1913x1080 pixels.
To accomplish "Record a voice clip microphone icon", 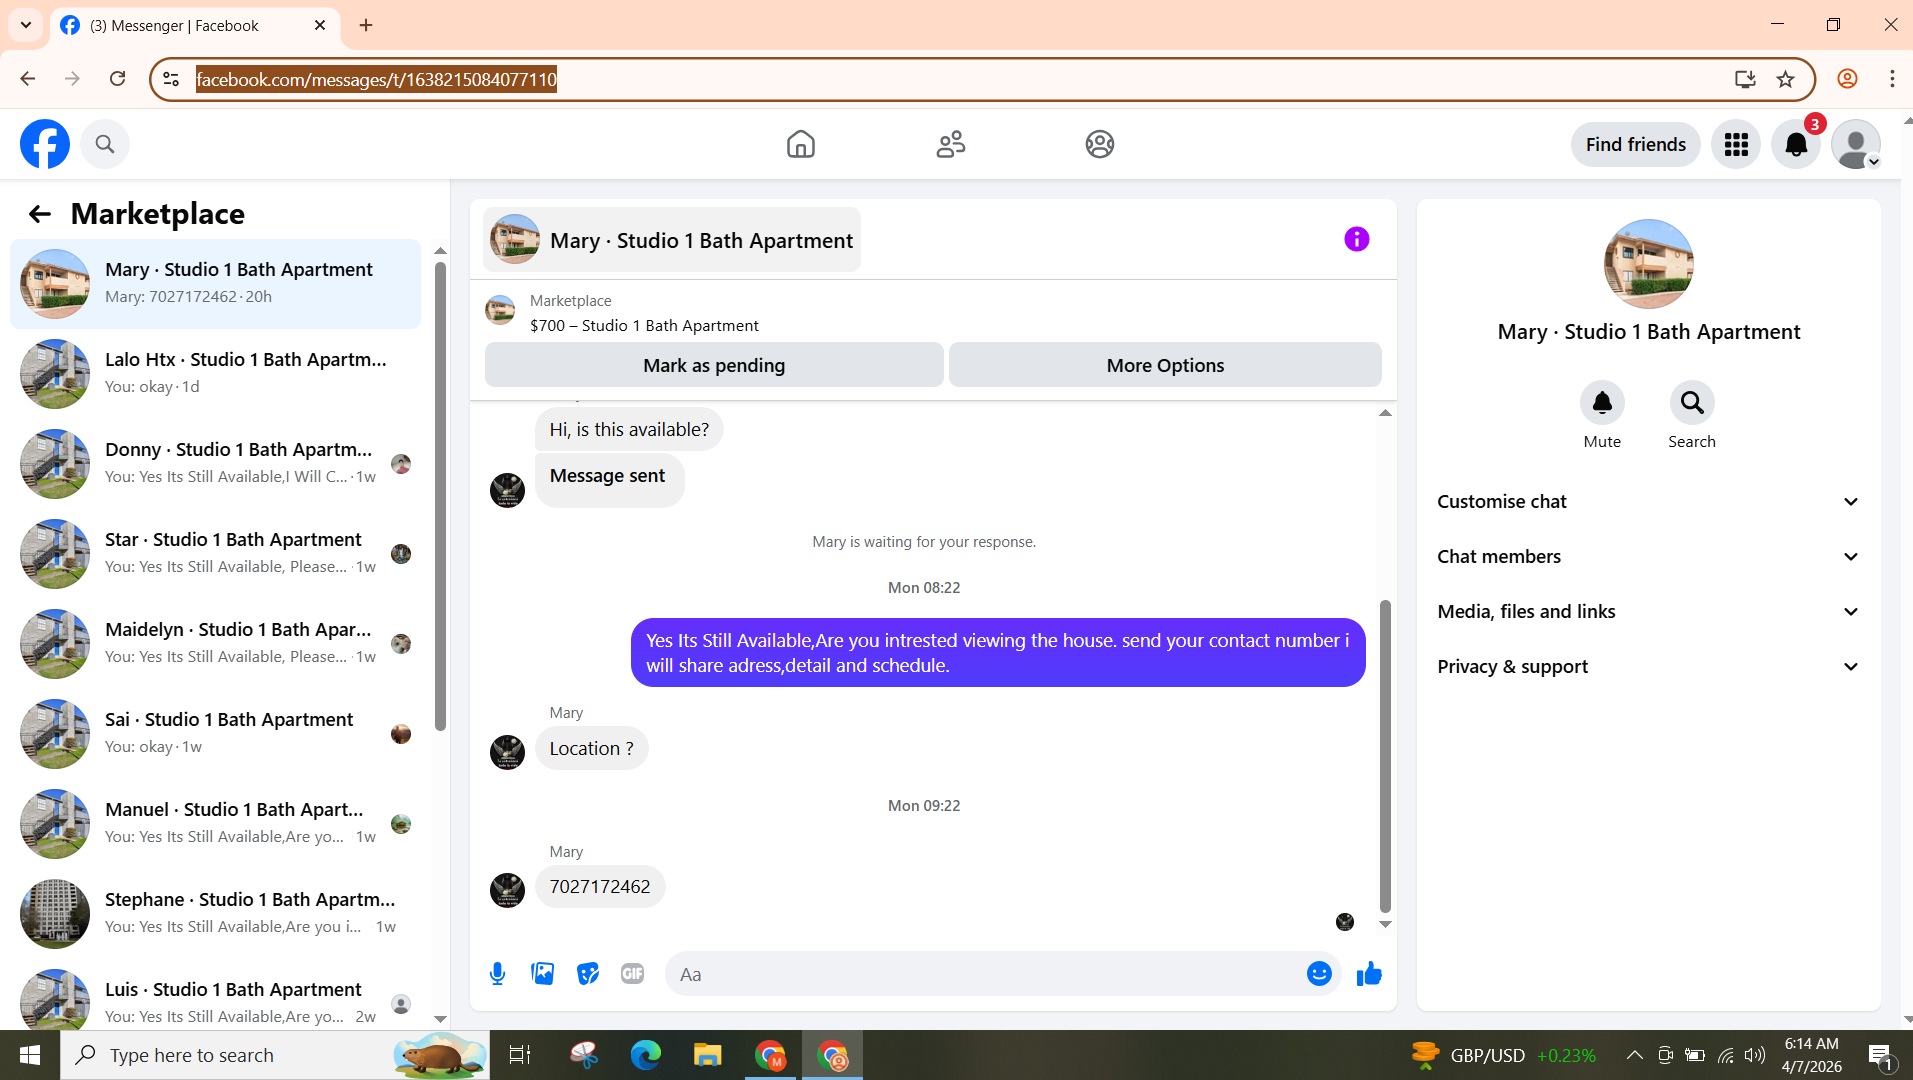I will click(497, 974).
